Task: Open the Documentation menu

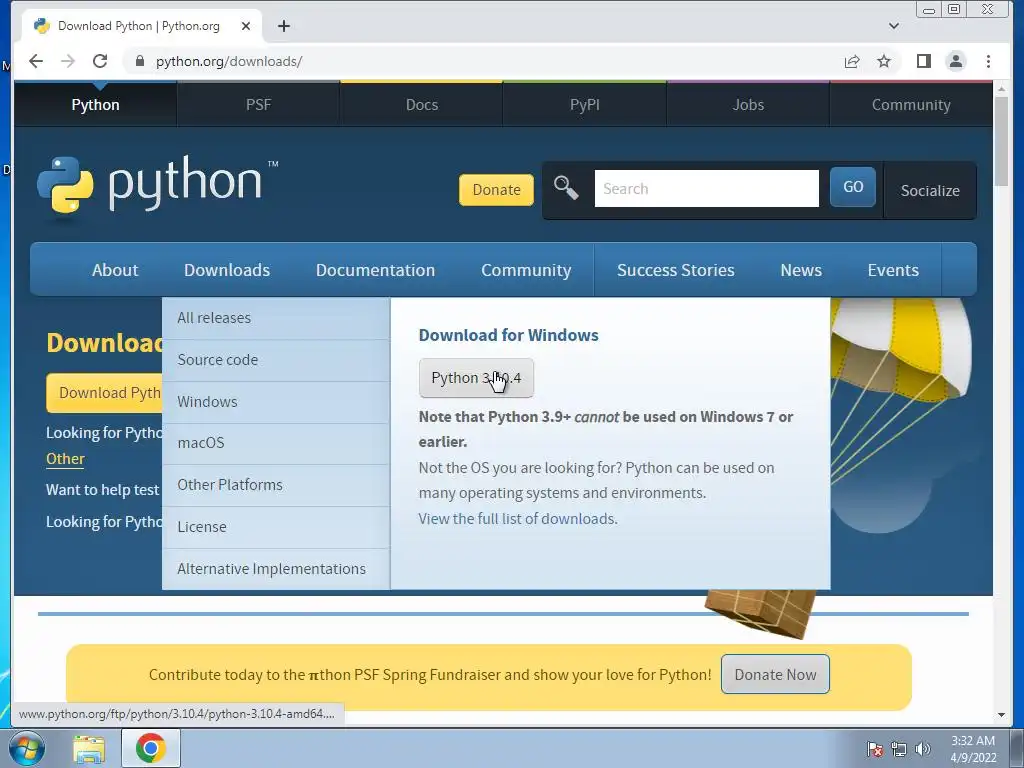Action: tap(375, 270)
